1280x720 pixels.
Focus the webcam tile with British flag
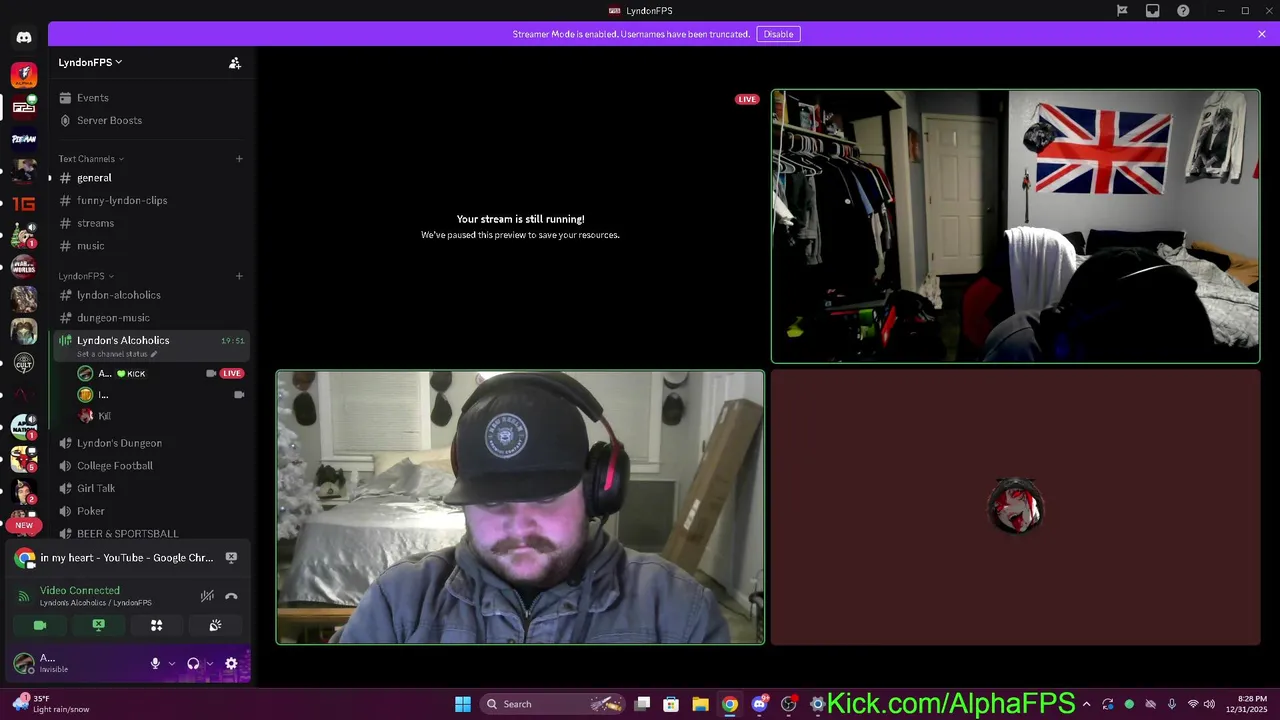1015,226
